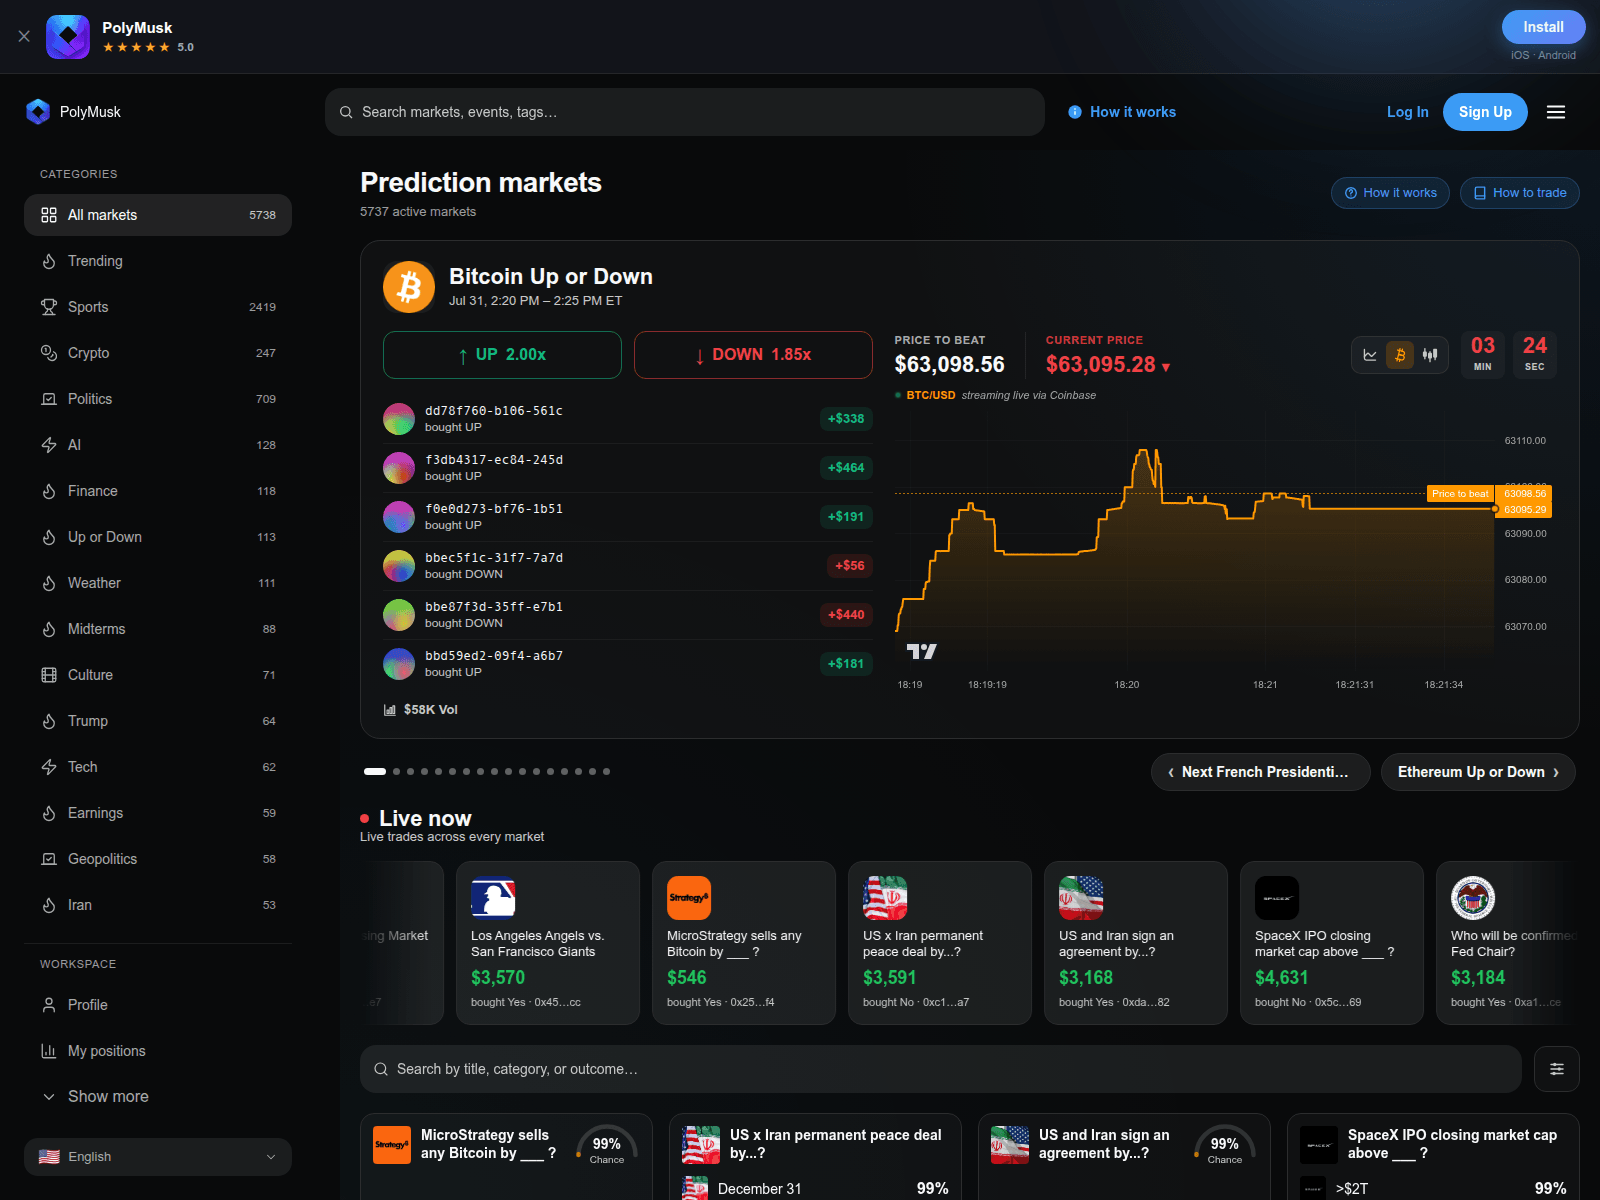Viewport: 1600px width, 1200px height.
Task: Switch to line chart view
Action: coord(1370,355)
